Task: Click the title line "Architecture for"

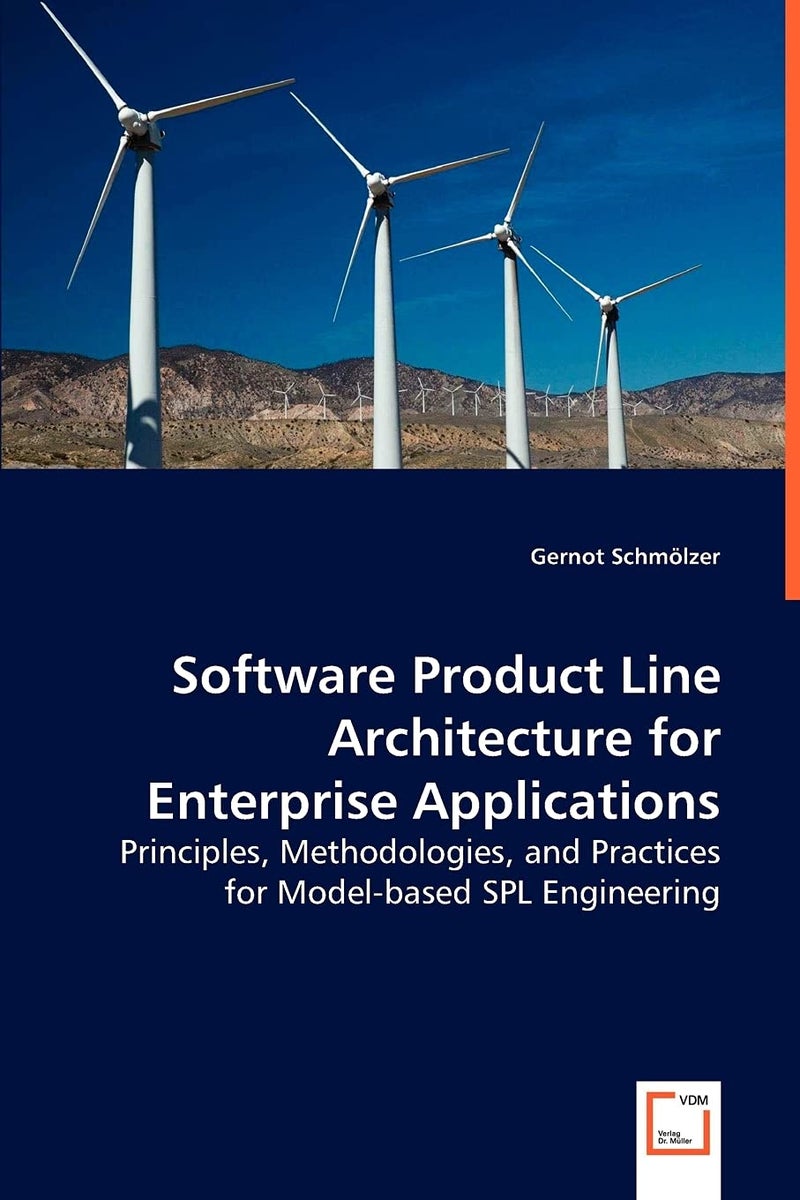Action: (524, 739)
